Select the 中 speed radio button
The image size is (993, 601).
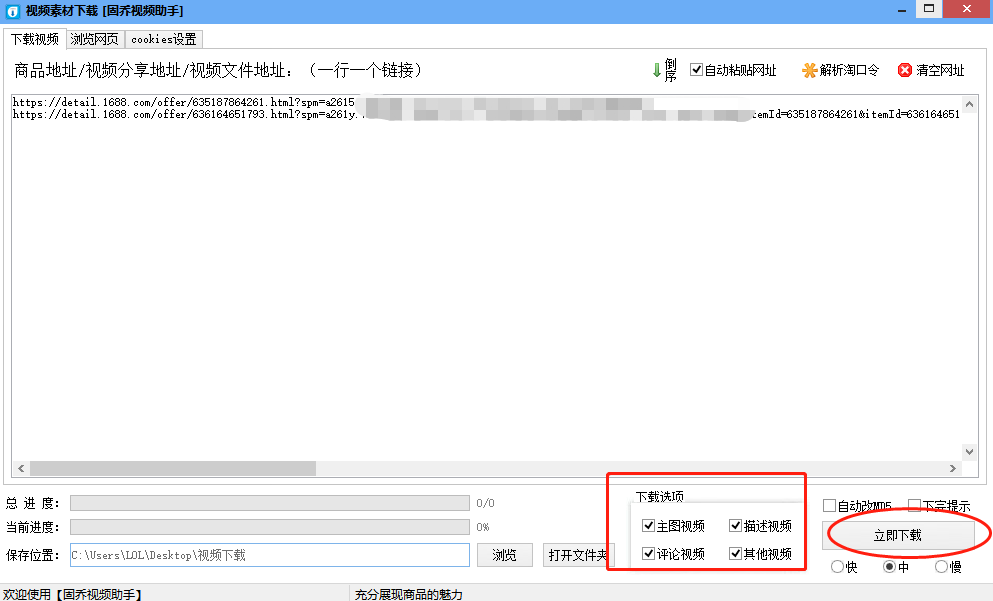coord(889,567)
